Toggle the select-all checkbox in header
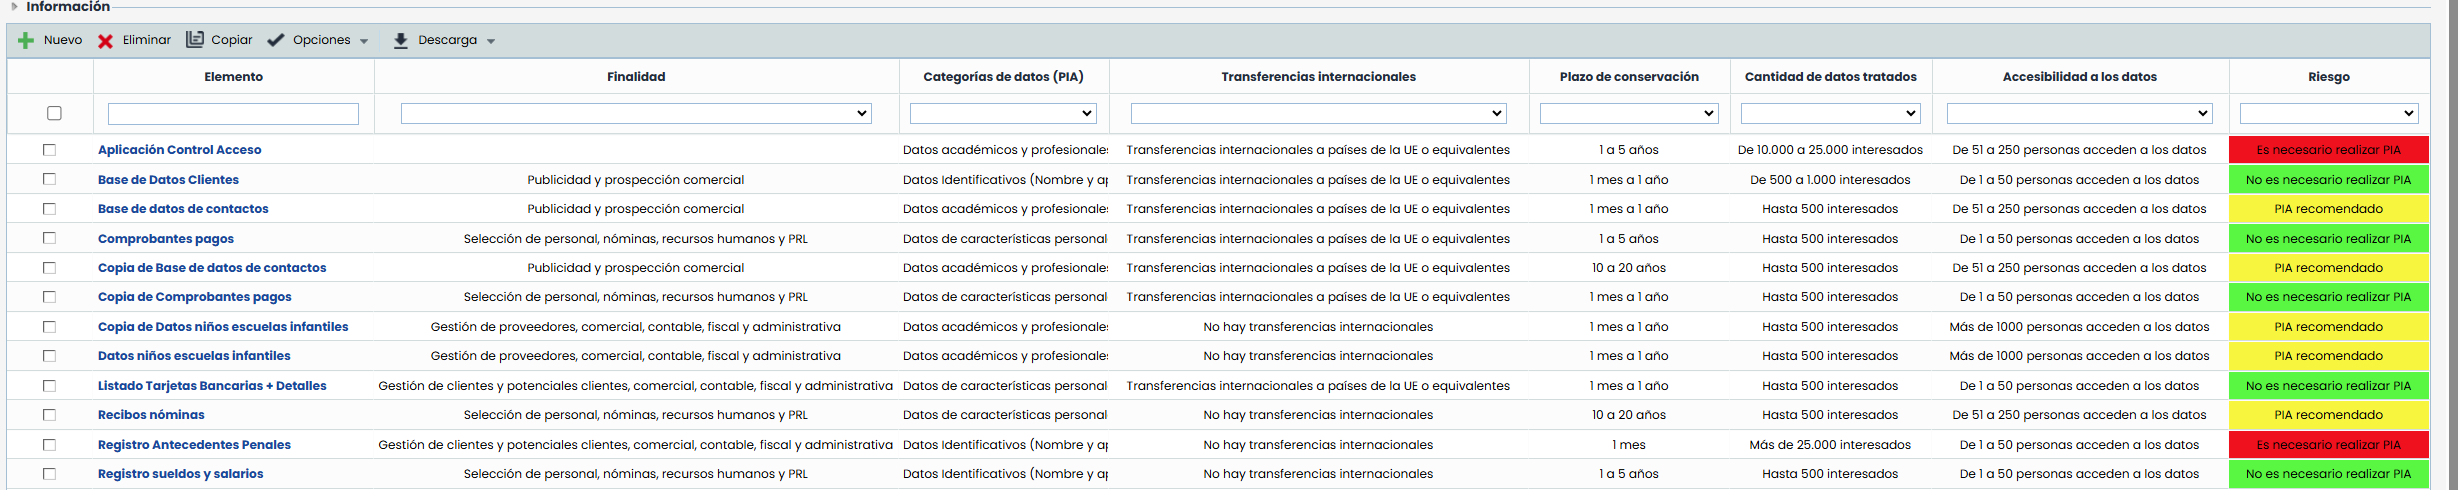 (x=55, y=113)
